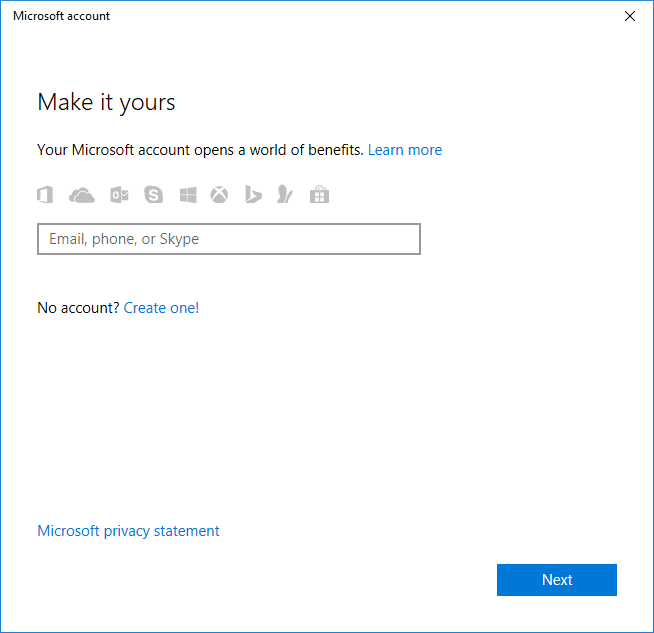
Task: Click the Windows logo icon
Action: tap(188, 195)
